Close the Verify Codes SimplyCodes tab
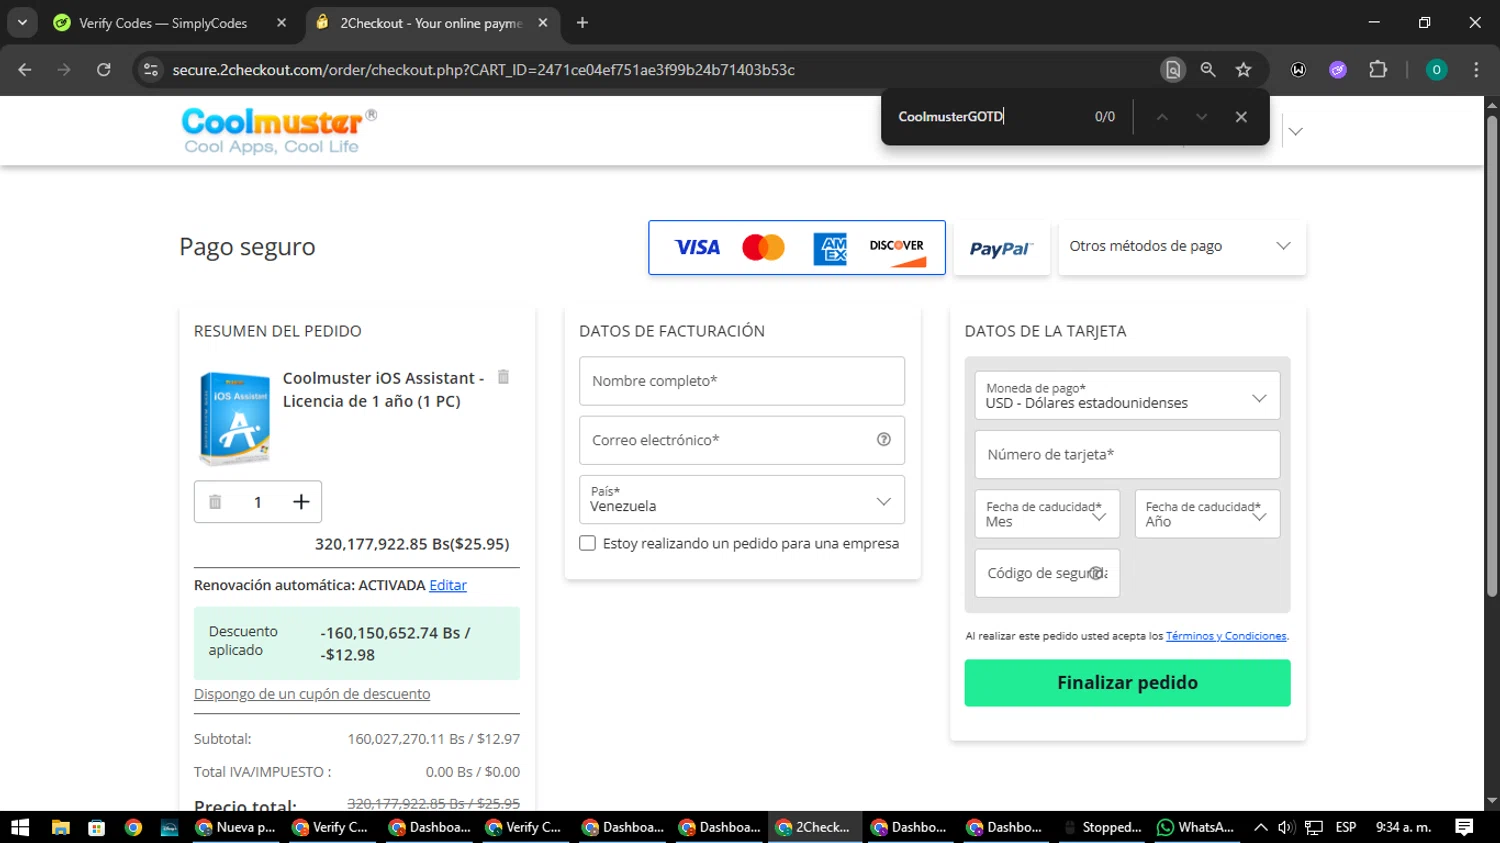The height and width of the screenshot is (843, 1500). pos(281,22)
